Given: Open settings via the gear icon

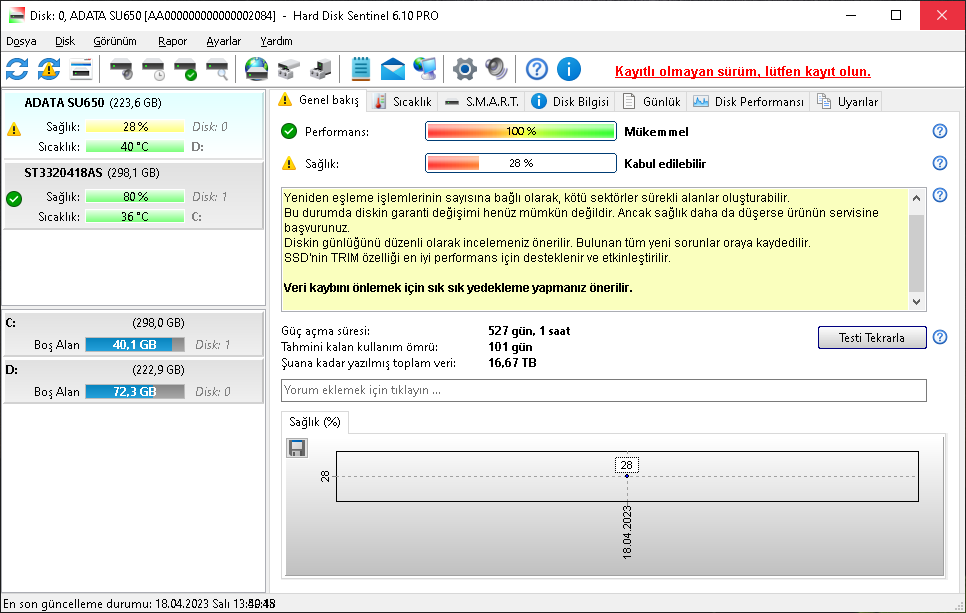Looking at the screenshot, I should (x=465, y=69).
